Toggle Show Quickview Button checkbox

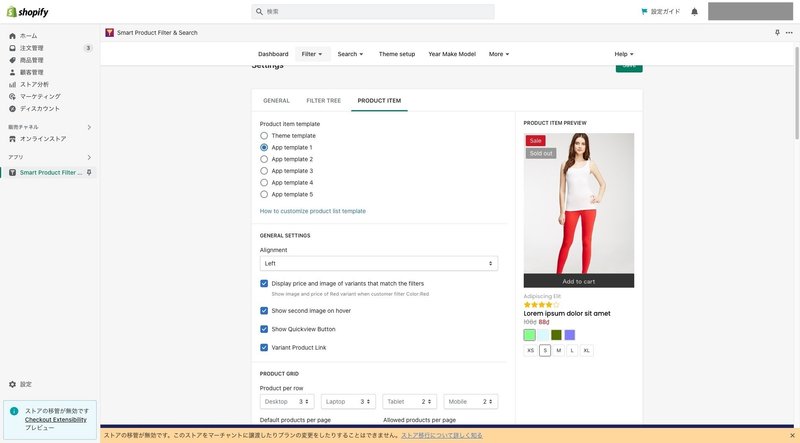[x=264, y=329]
